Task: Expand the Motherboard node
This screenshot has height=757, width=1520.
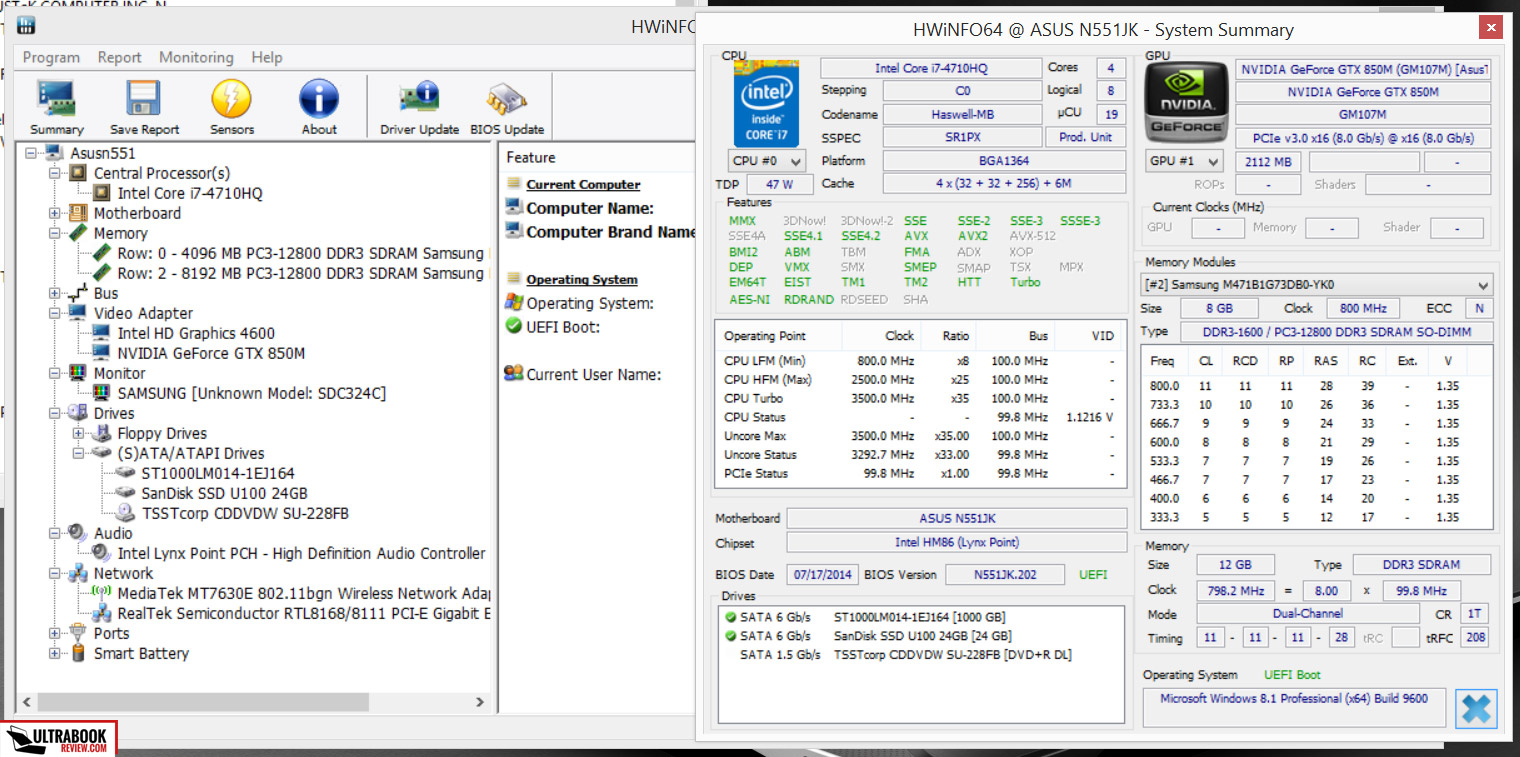Action: pyautogui.click(x=55, y=213)
